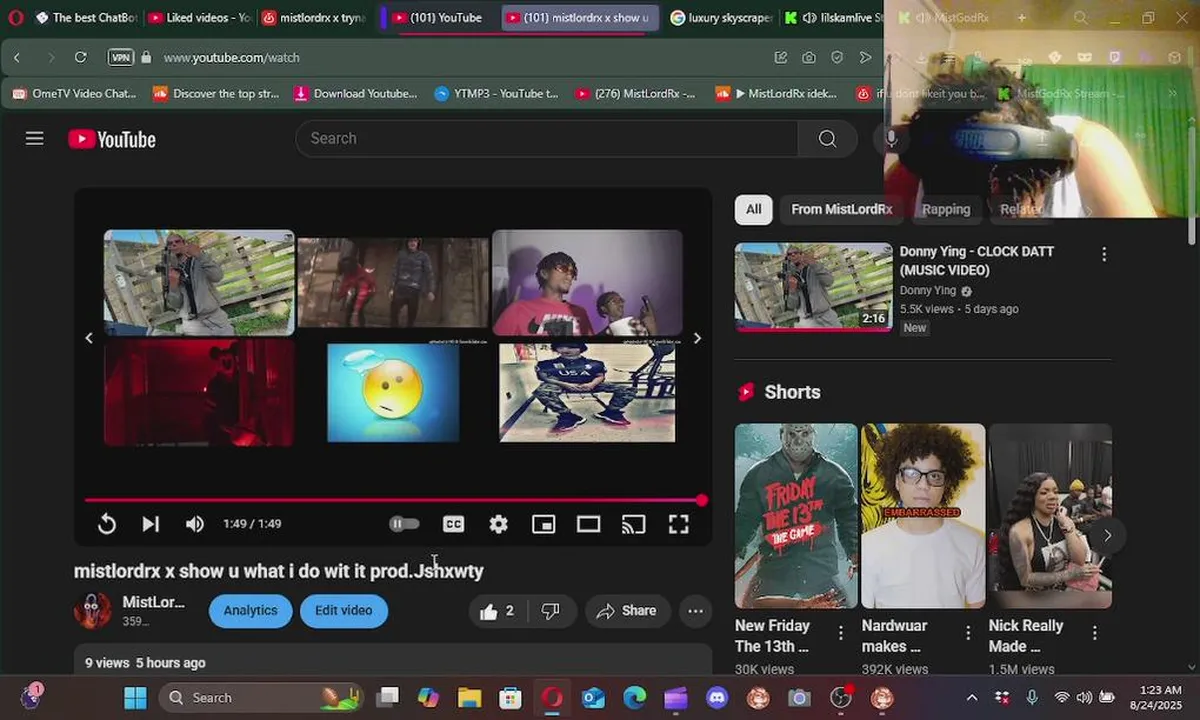The width and height of the screenshot is (1200, 720).
Task: Share the video
Action: tap(627, 611)
